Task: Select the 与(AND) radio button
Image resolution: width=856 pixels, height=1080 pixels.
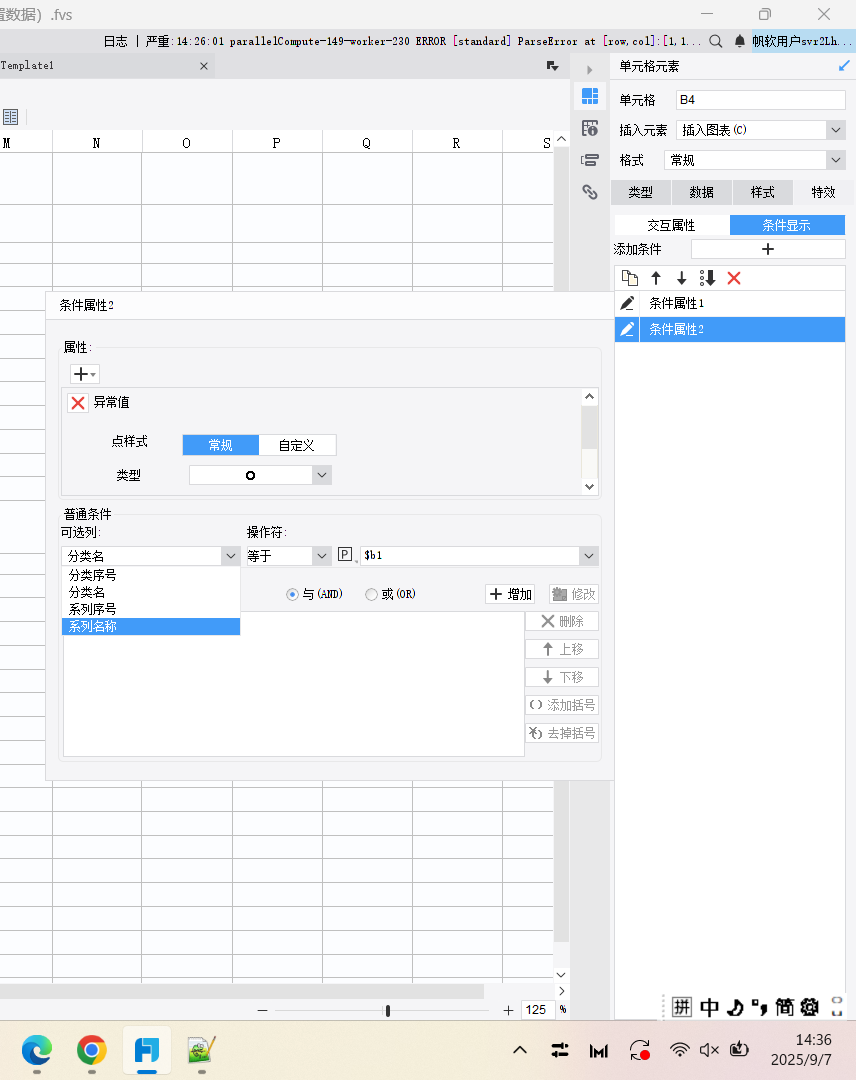Action: click(292, 594)
